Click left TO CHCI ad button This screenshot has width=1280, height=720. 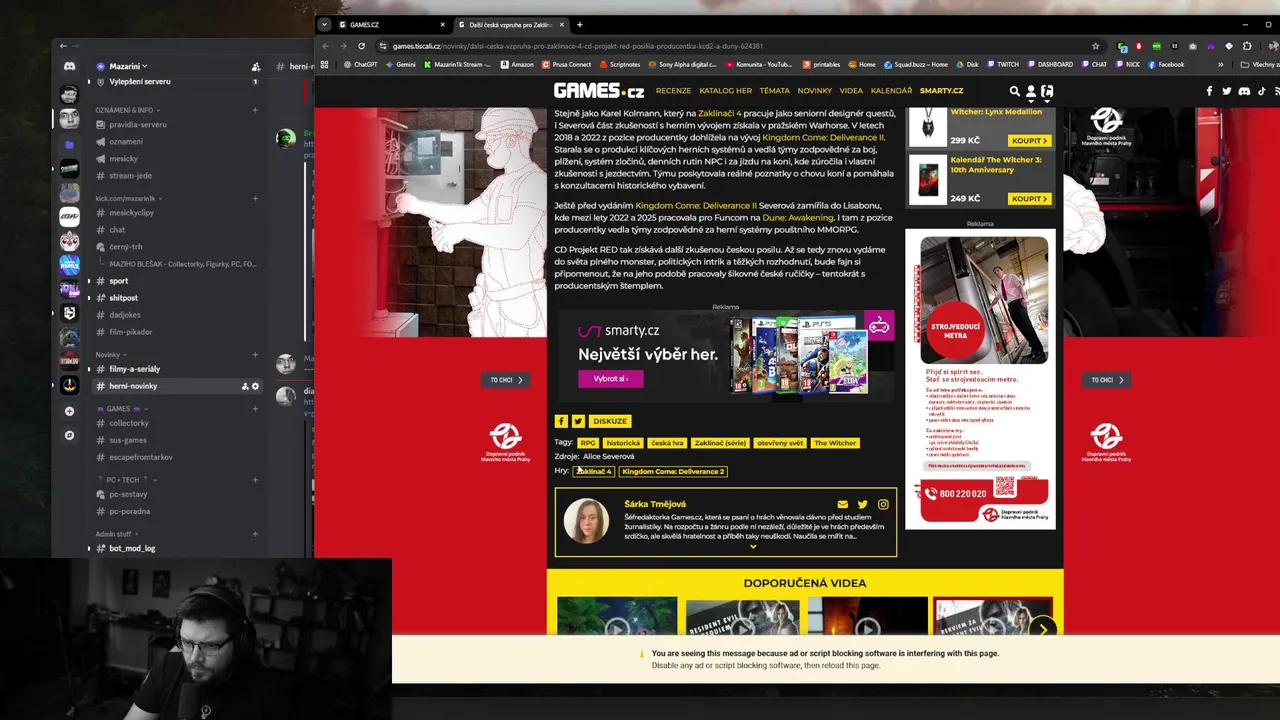click(x=506, y=380)
